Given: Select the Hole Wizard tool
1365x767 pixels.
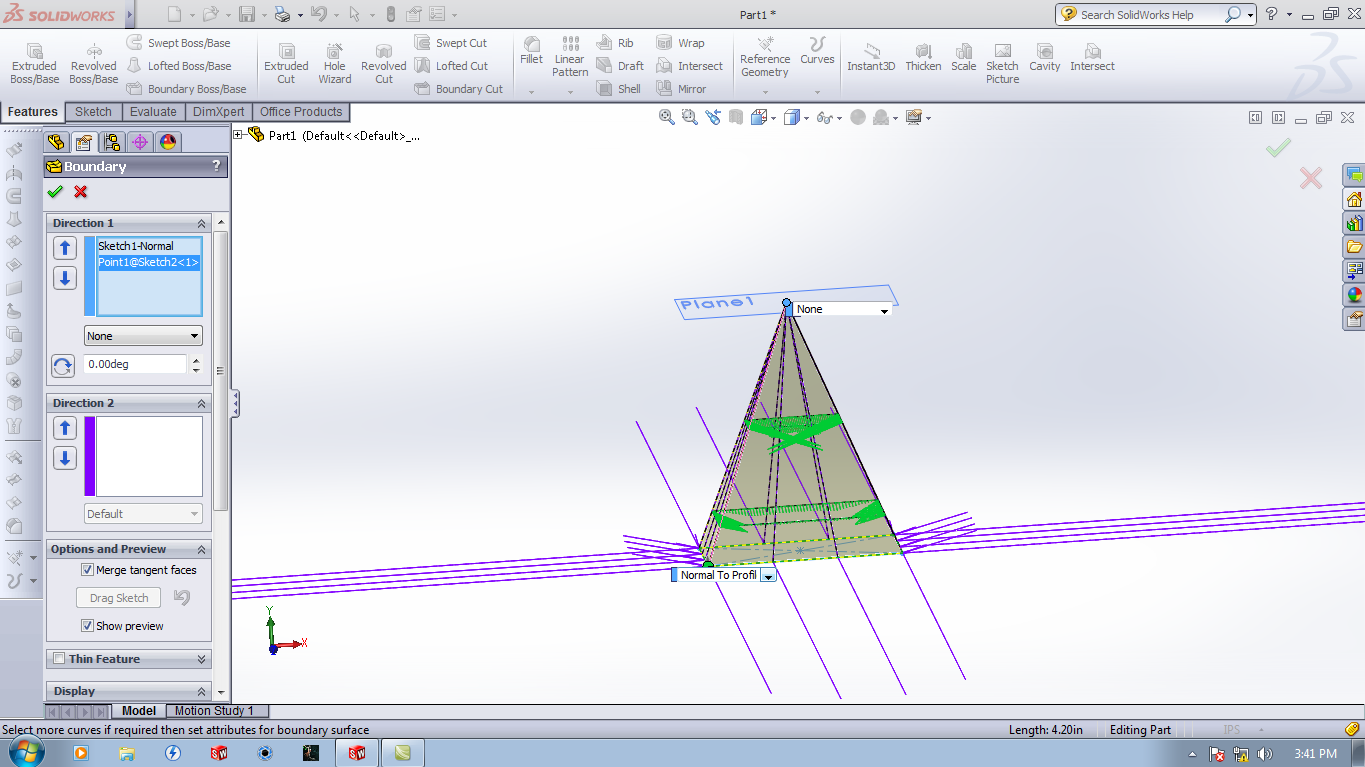Looking at the screenshot, I should (x=334, y=63).
